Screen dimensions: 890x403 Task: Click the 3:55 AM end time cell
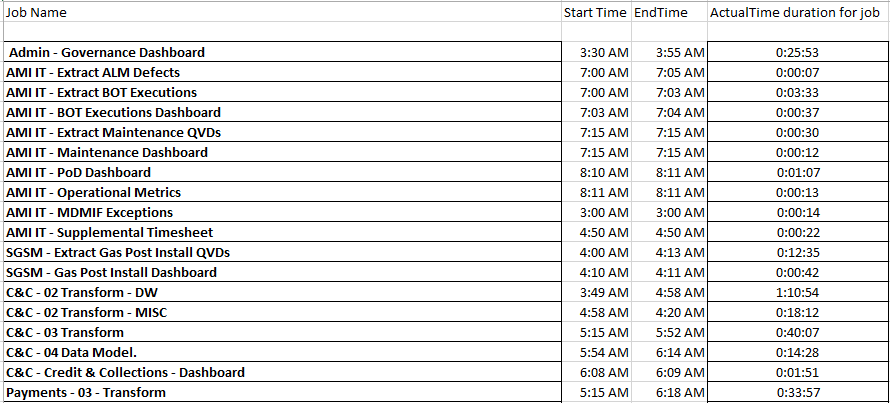pyautogui.click(x=681, y=52)
